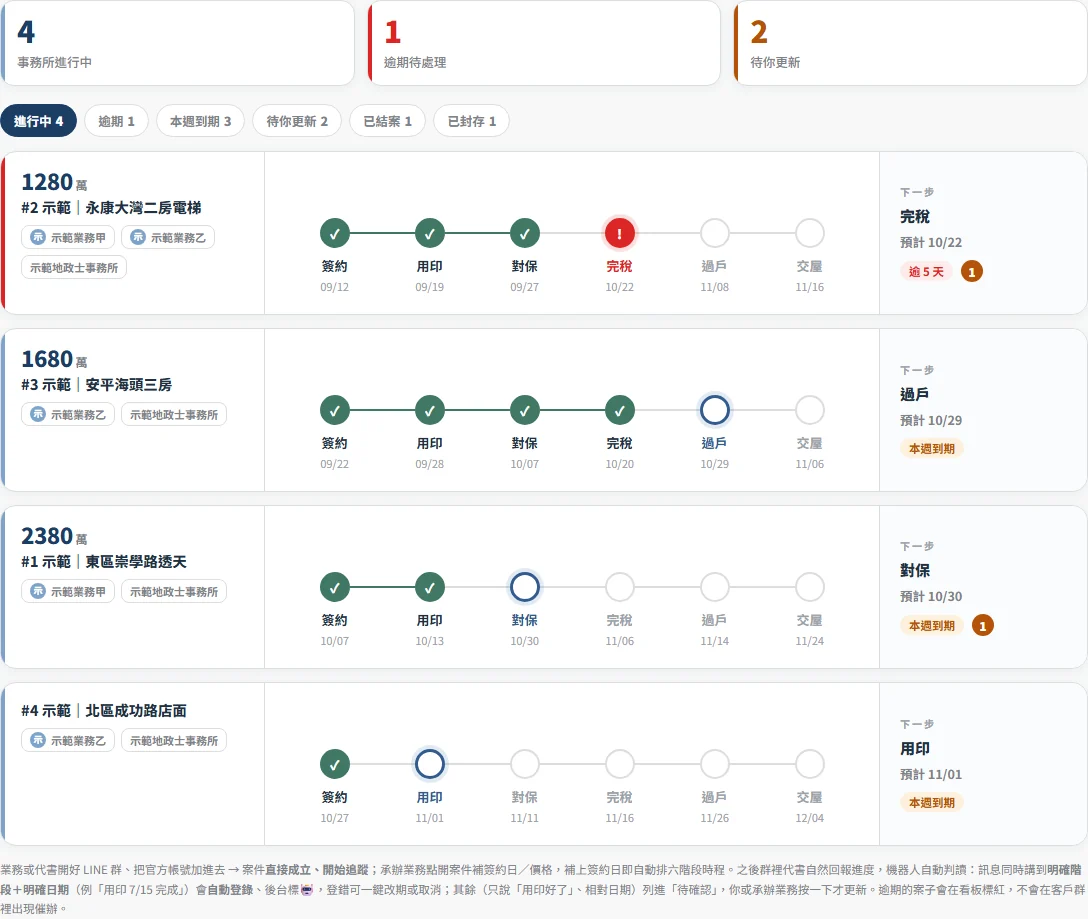Open the 本週到期 3 filter tab
The width and height of the screenshot is (1088, 919).
[201, 121]
